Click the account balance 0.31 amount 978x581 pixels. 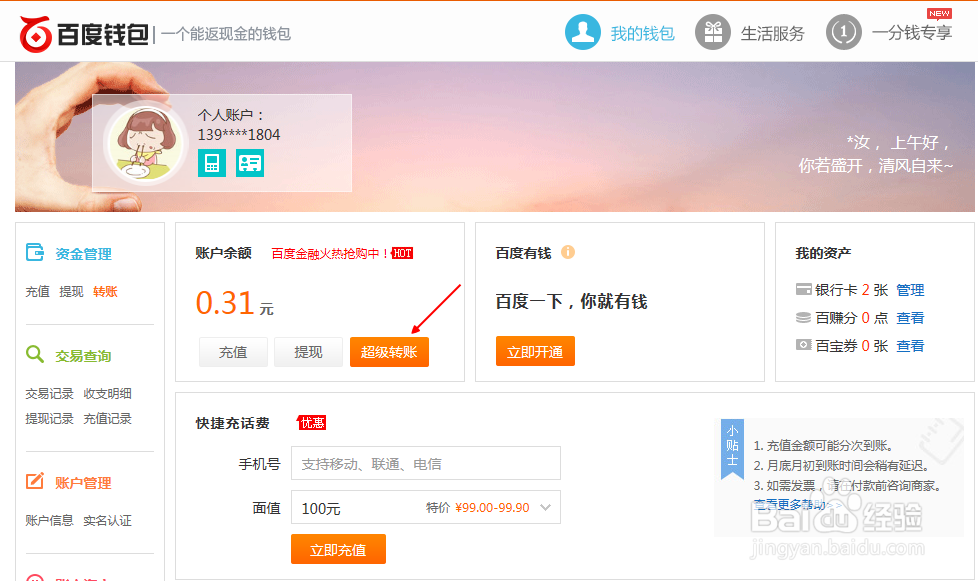(x=225, y=303)
